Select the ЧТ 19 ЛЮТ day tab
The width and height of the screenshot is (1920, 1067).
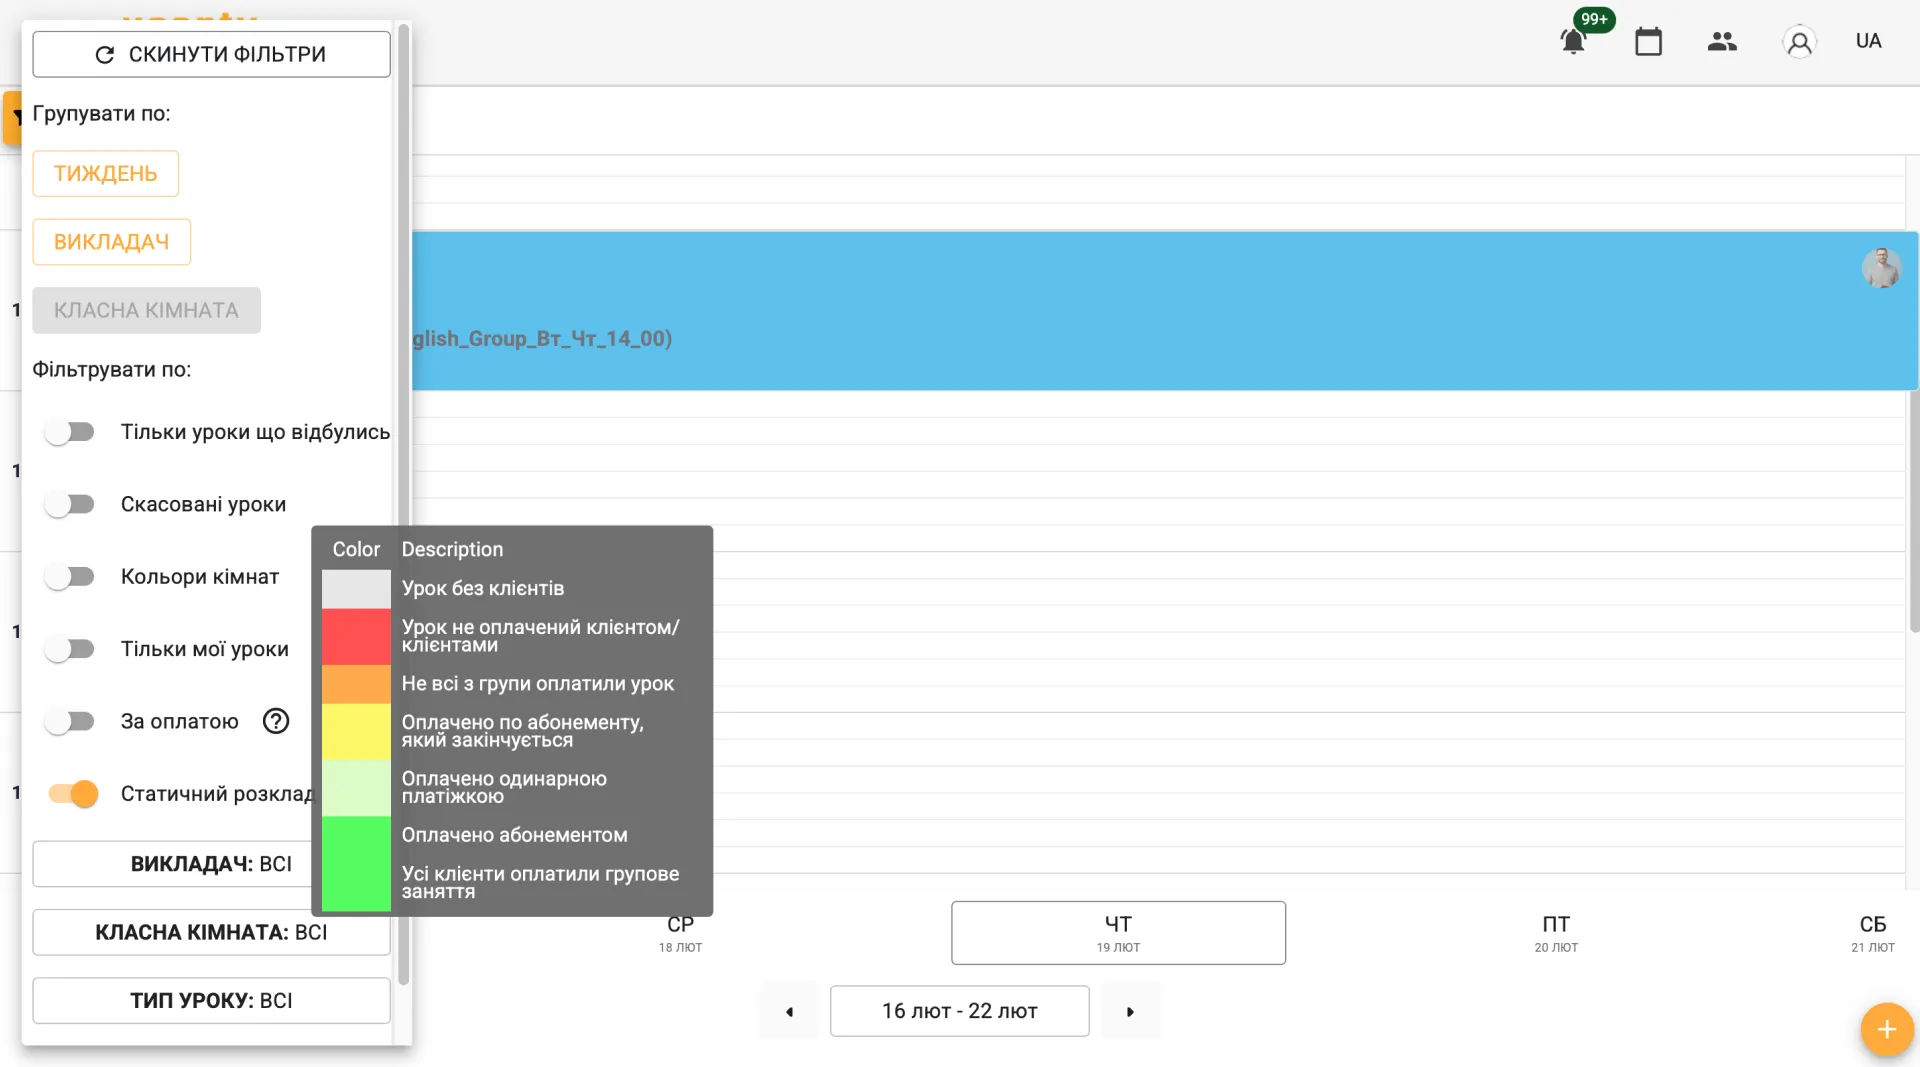tap(1118, 933)
